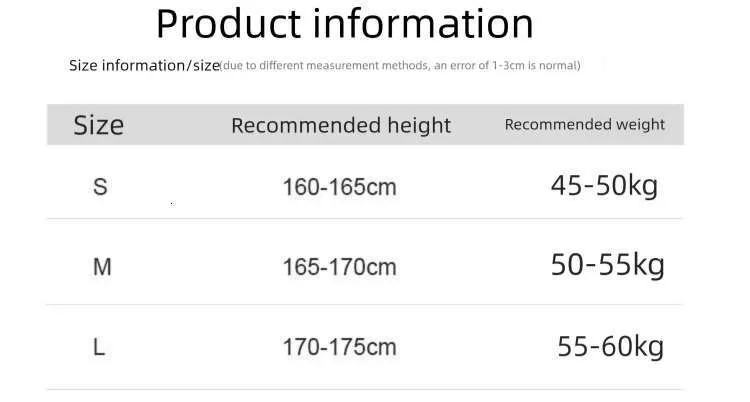The image size is (750, 402).
Task: Select the 55-60kg weight value
Action: pos(610,346)
